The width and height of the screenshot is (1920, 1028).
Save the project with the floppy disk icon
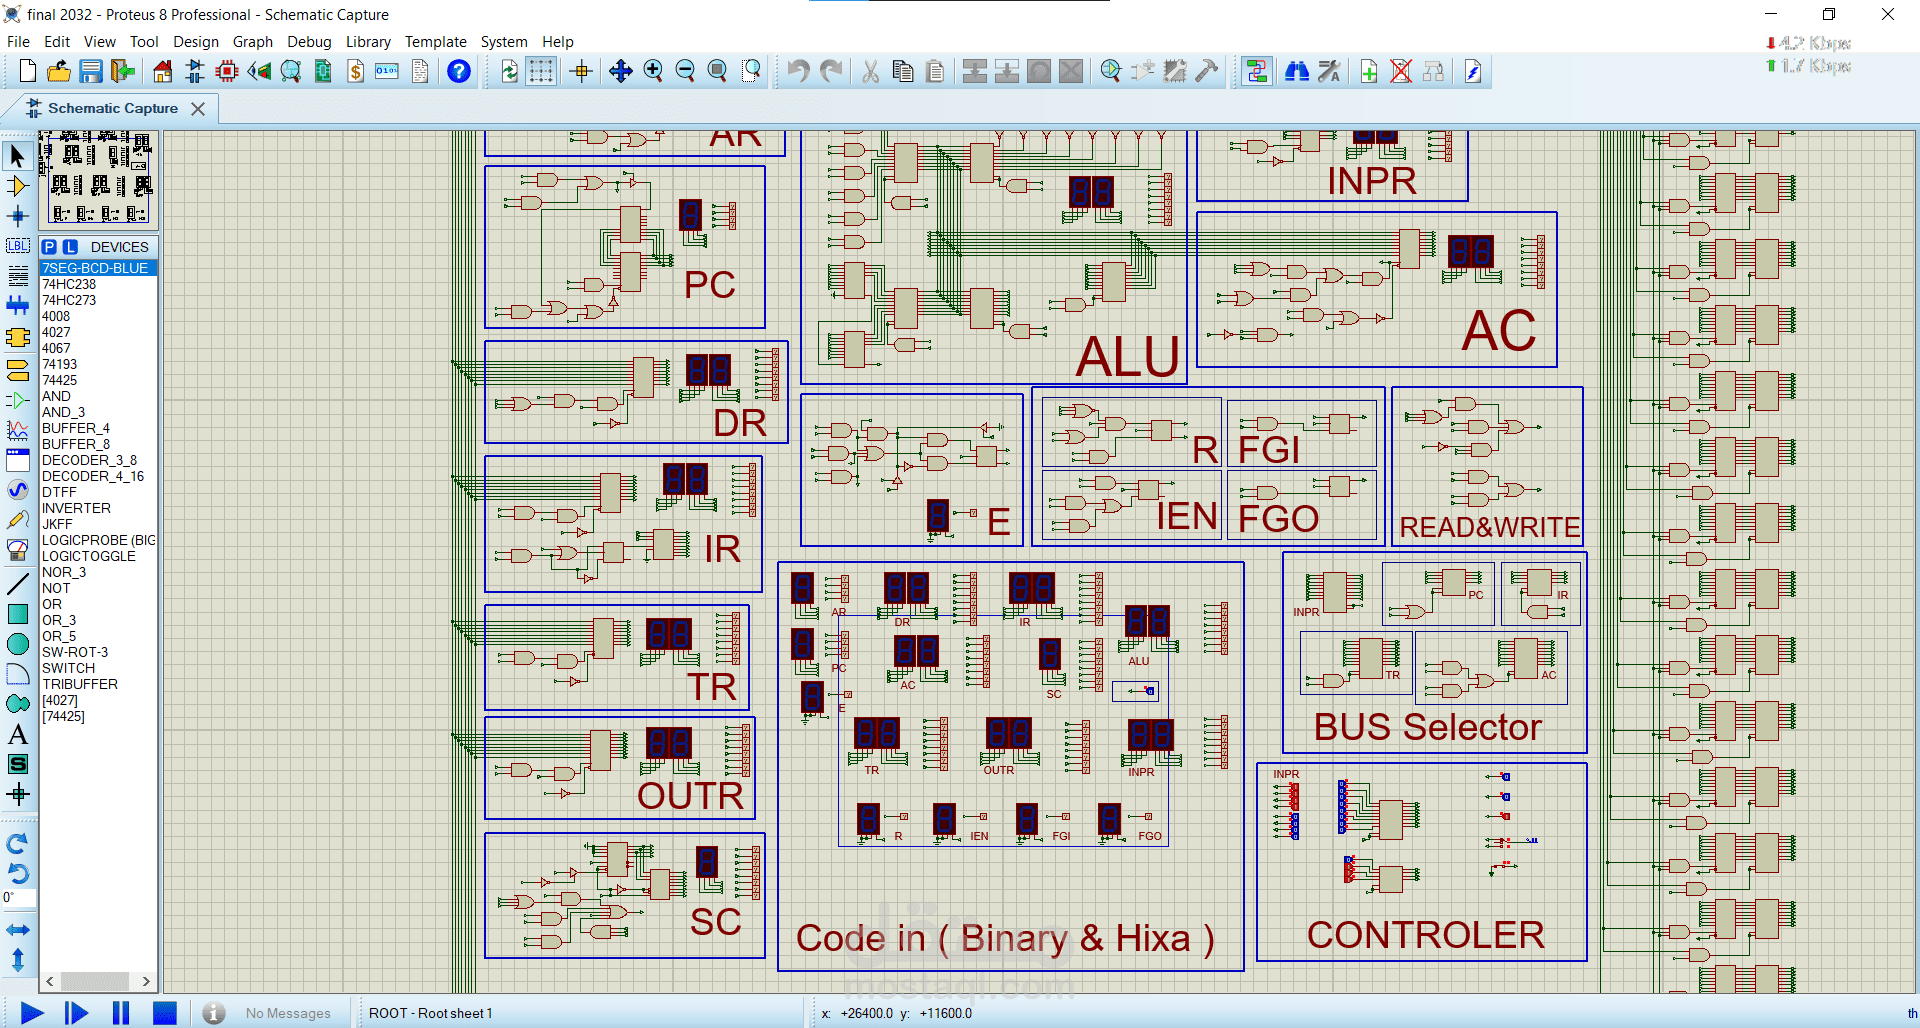pos(91,71)
